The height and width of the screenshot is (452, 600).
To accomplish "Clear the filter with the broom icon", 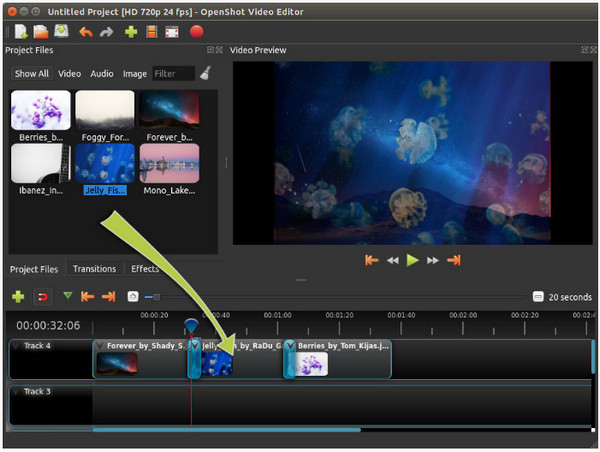I will pyautogui.click(x=205, y=73).
